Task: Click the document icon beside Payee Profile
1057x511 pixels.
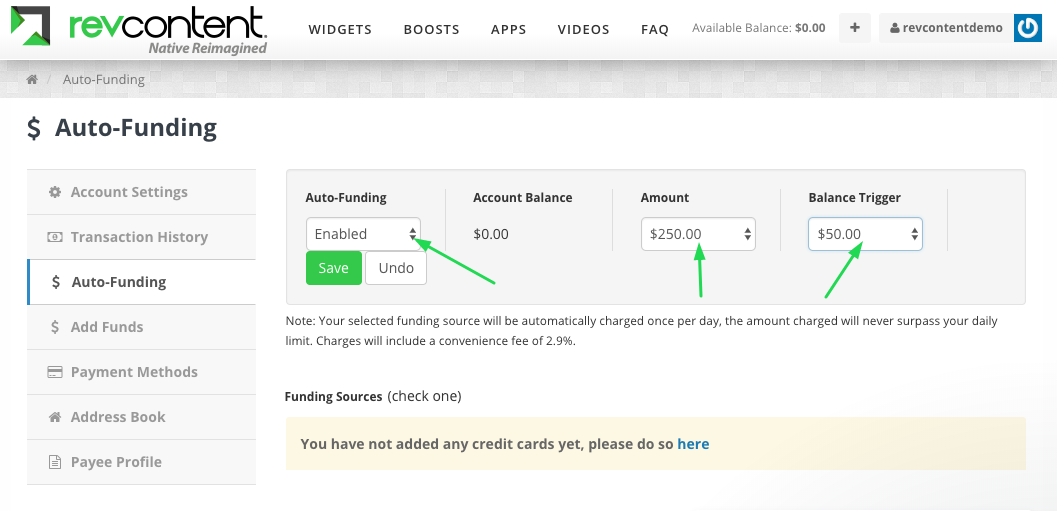Action: point(55,462)
